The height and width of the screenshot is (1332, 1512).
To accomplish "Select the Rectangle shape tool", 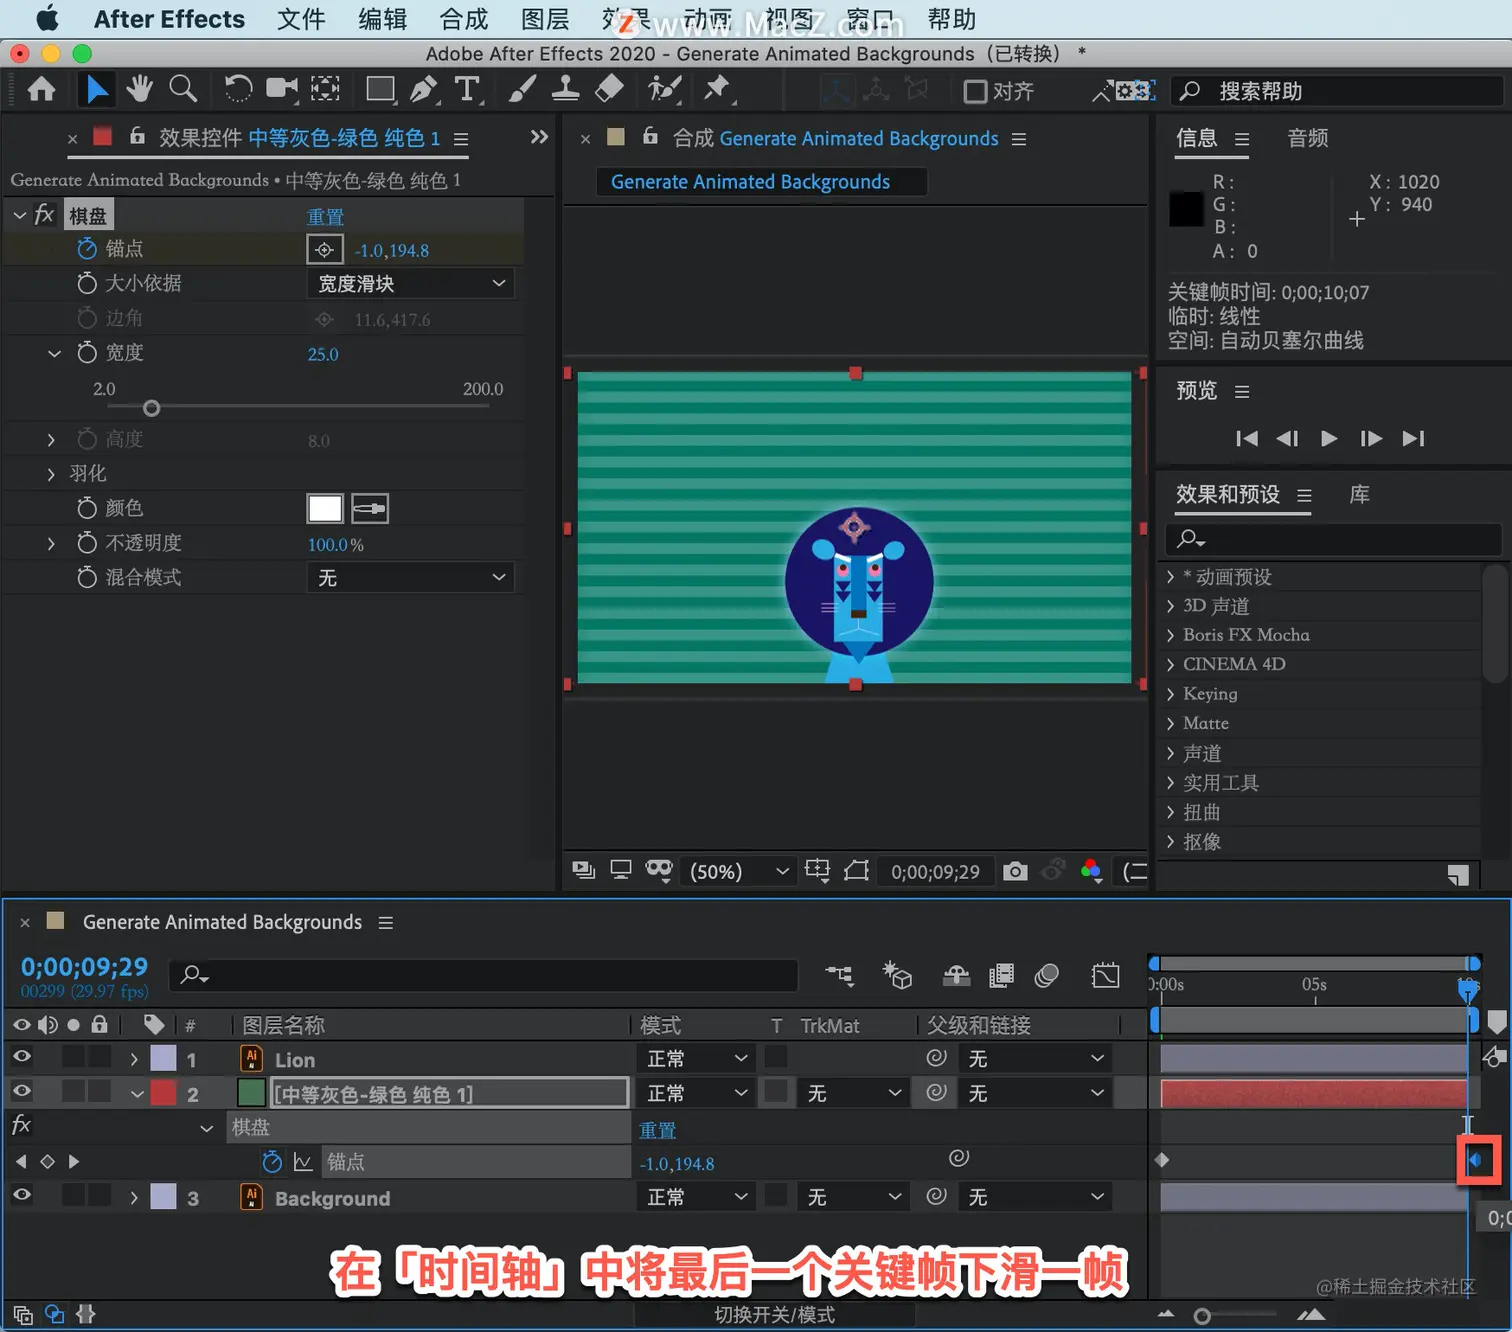I will (x=380, y=90).
